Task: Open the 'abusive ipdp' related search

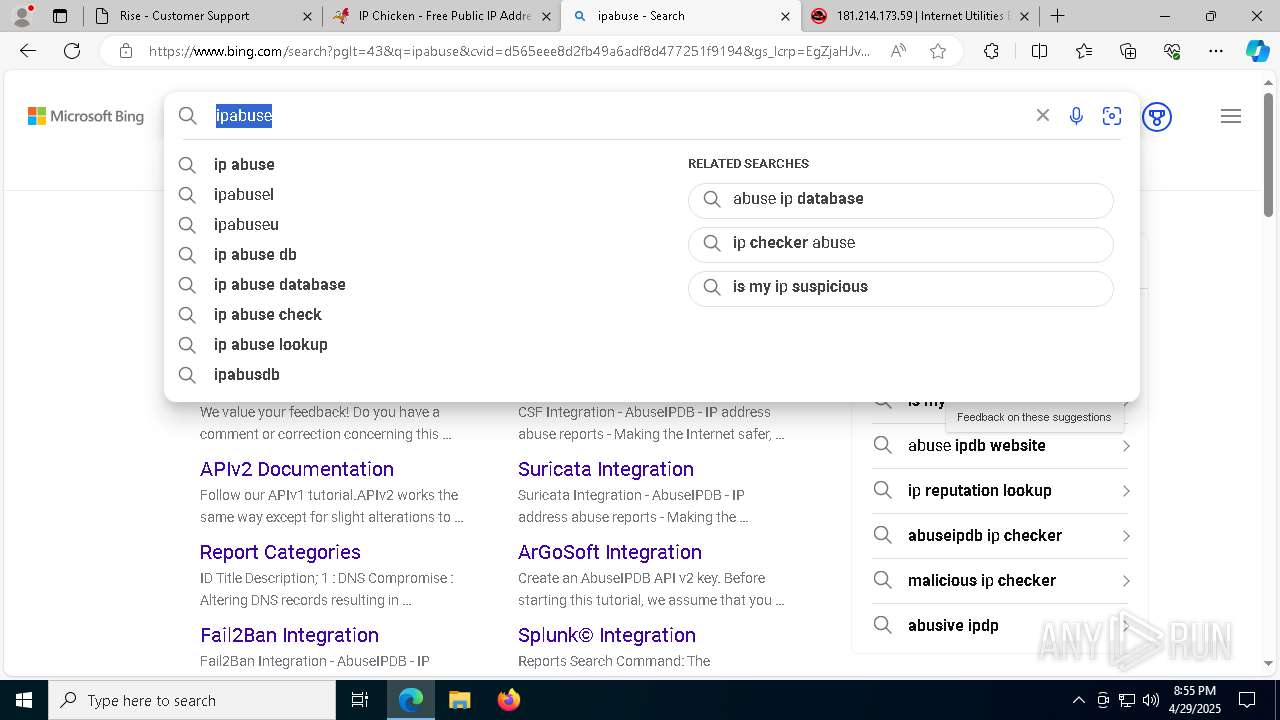Action: point(1000,626)
